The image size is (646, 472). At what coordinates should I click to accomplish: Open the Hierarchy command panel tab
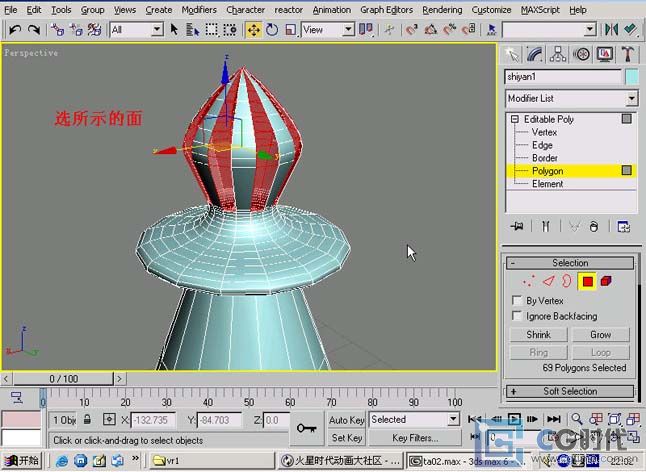click(x=557, y=55)
